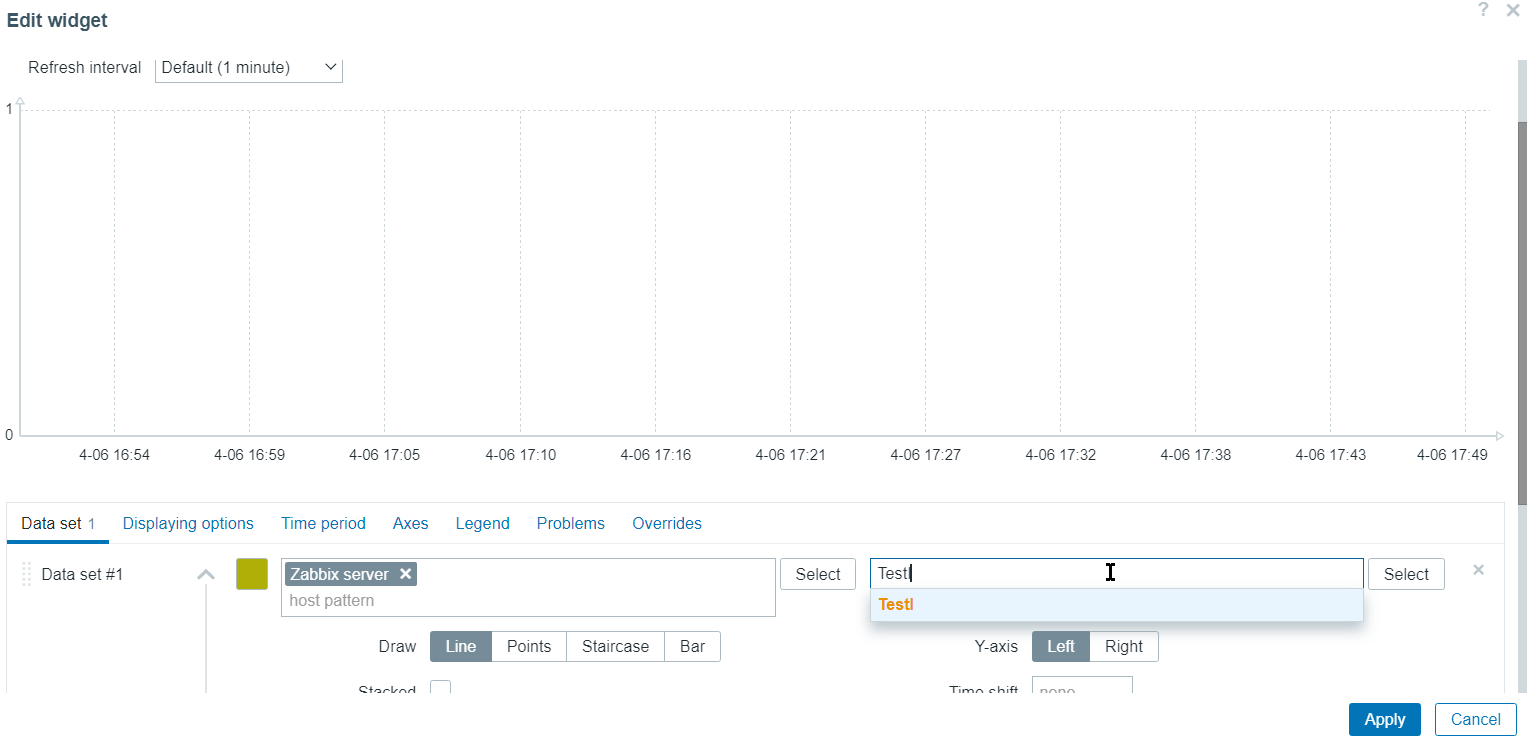Click the item pattern input field
Image resolution: width=1527 pixels, height=745 pixels.
click(1116, 573)
